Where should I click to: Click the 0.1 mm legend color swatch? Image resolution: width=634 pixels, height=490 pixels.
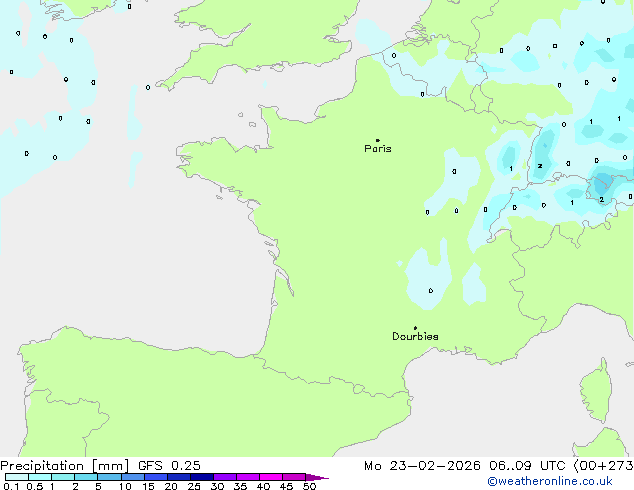(x=16, y=478)
